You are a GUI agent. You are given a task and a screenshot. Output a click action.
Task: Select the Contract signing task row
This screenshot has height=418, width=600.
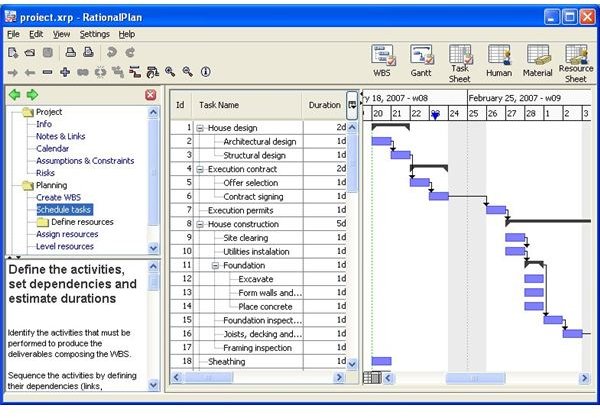coord(258,197)
